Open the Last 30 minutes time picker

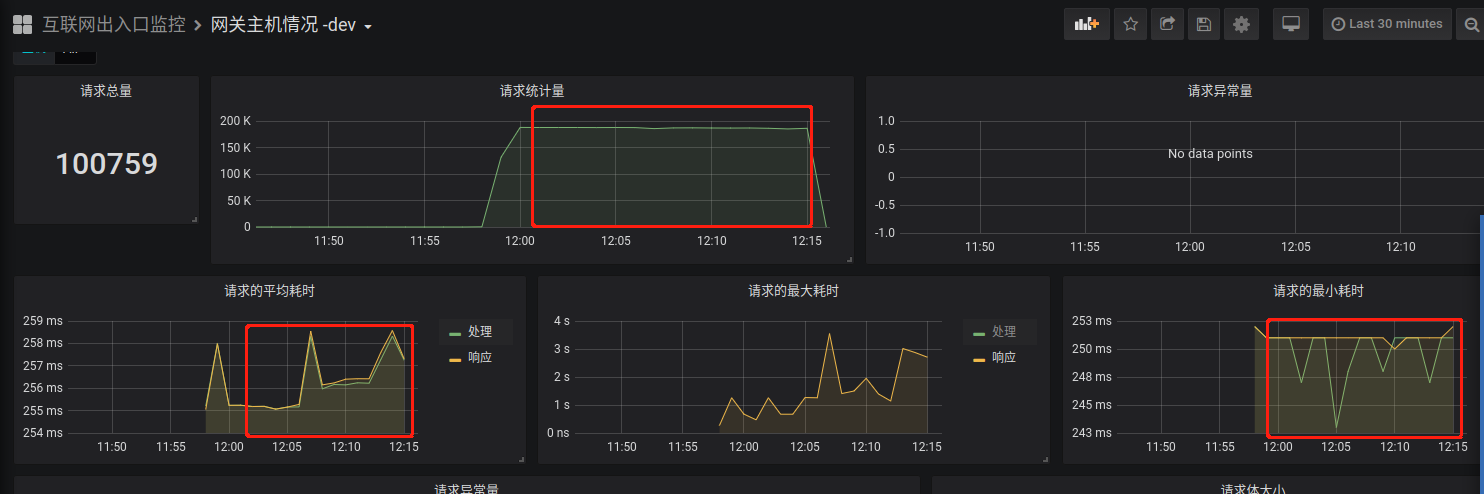point(1387,24)
